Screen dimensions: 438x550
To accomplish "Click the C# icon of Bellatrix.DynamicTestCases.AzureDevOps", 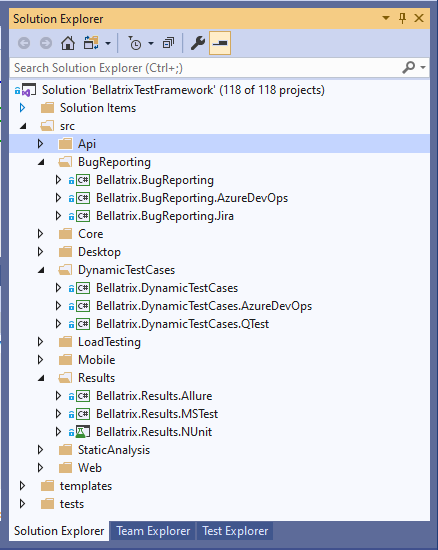I will tap(83, 306).
